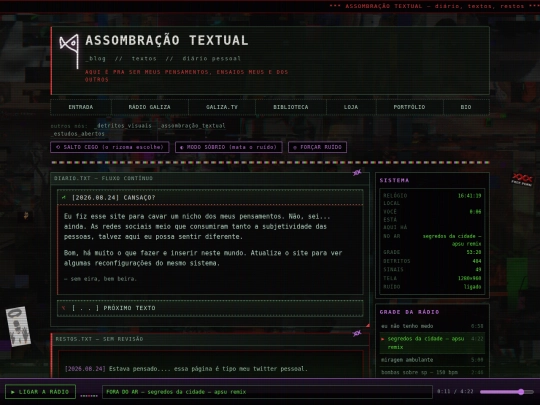This screenshot has height=405, width=540.
Task: Adjust the radio volume slider
Action: point(507,392)
